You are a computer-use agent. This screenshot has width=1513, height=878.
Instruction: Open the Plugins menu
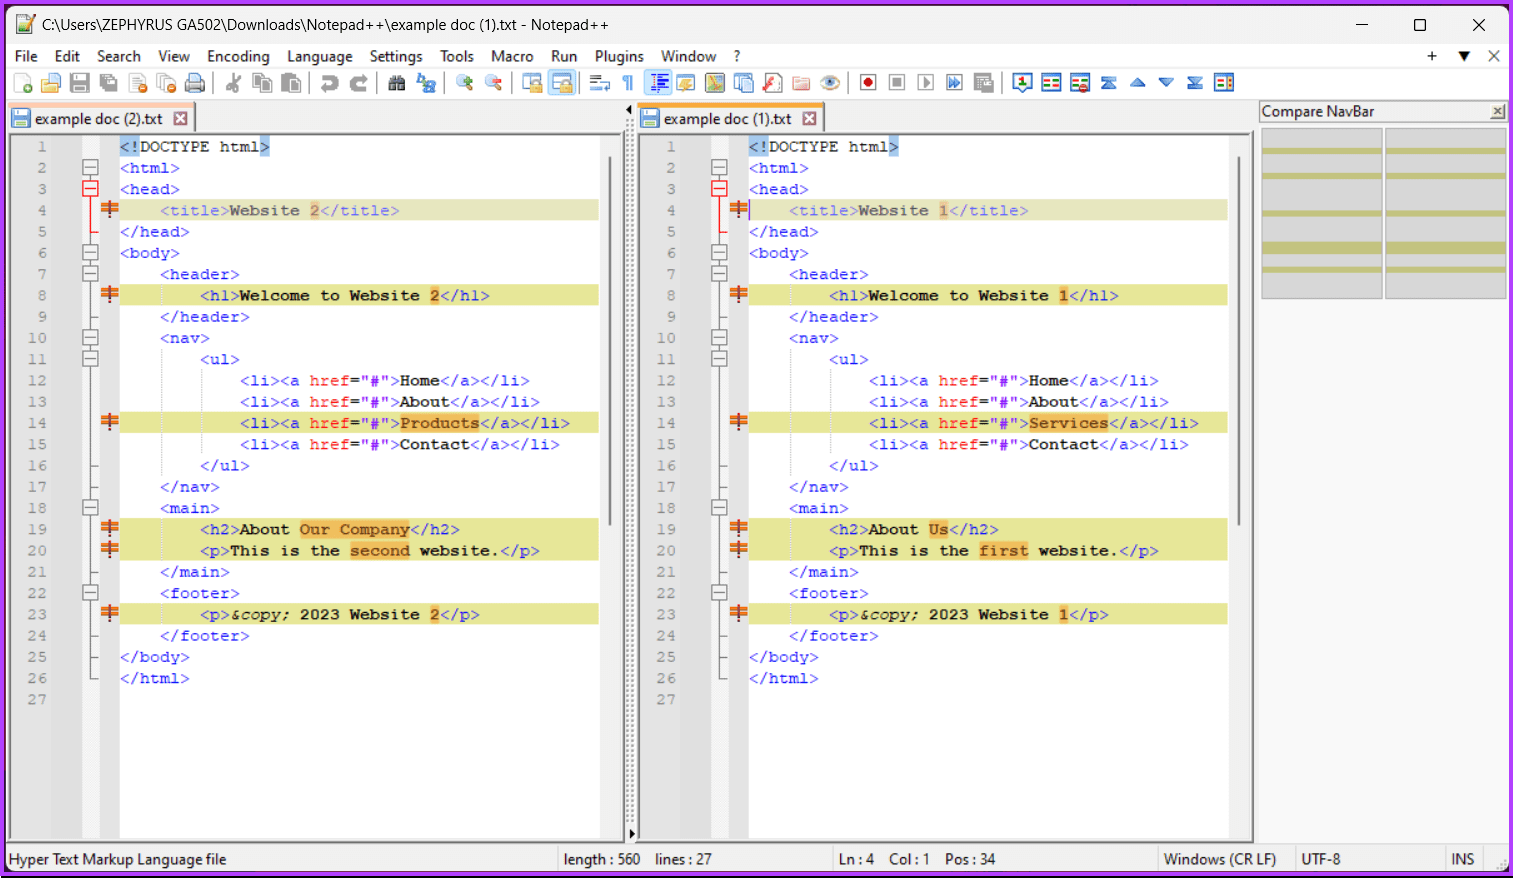(618, 56)
